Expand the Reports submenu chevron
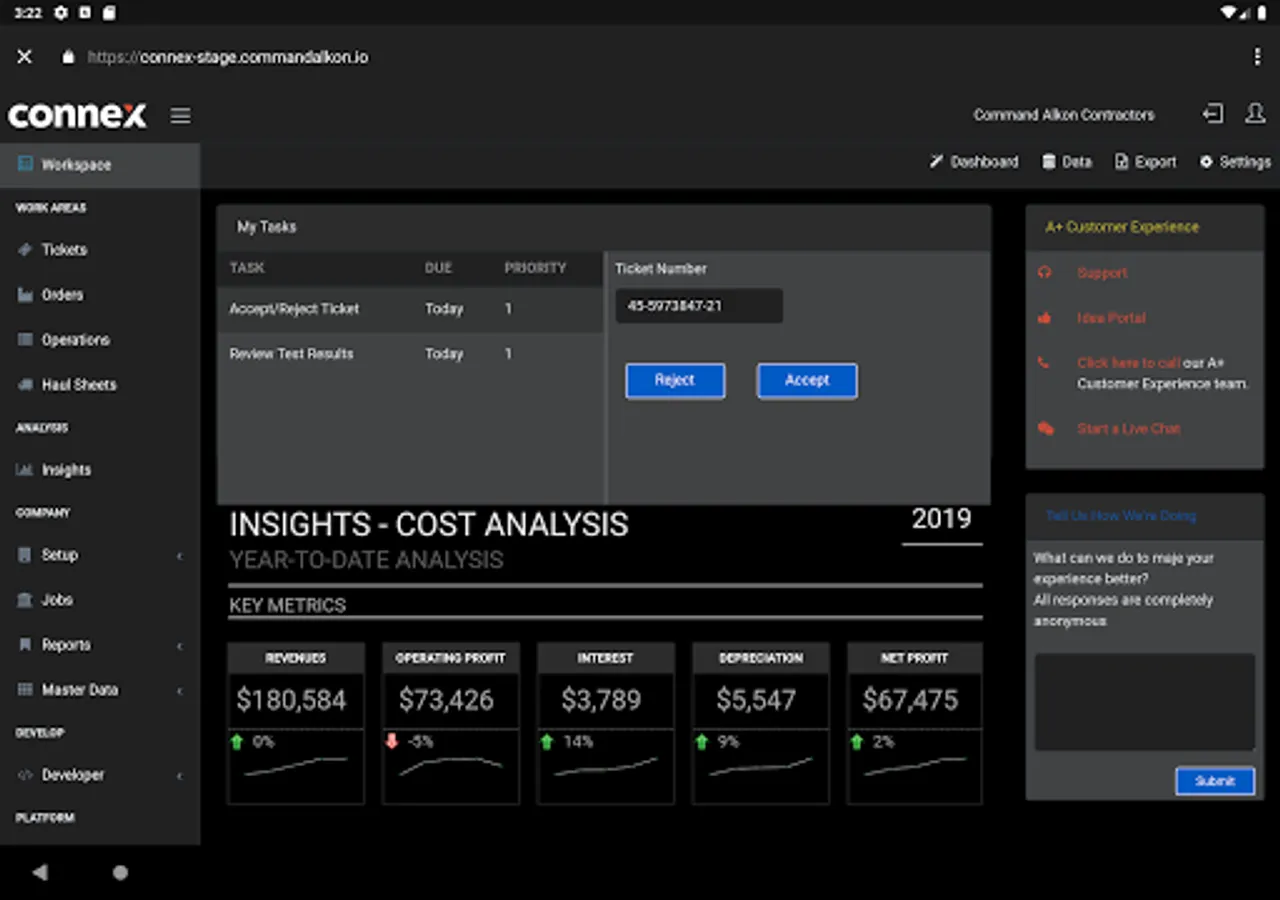The height and width of the screenshot is (900, 1280). point(180,646)
